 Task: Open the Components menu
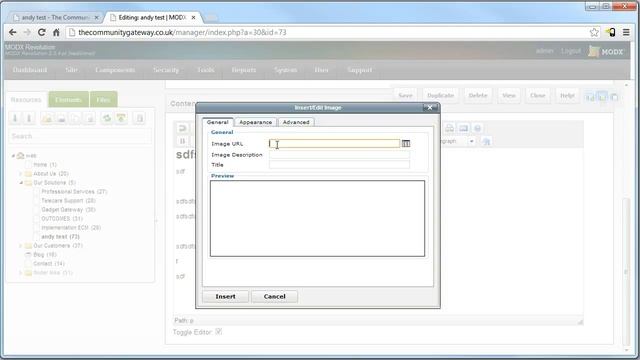pos(115,70)
